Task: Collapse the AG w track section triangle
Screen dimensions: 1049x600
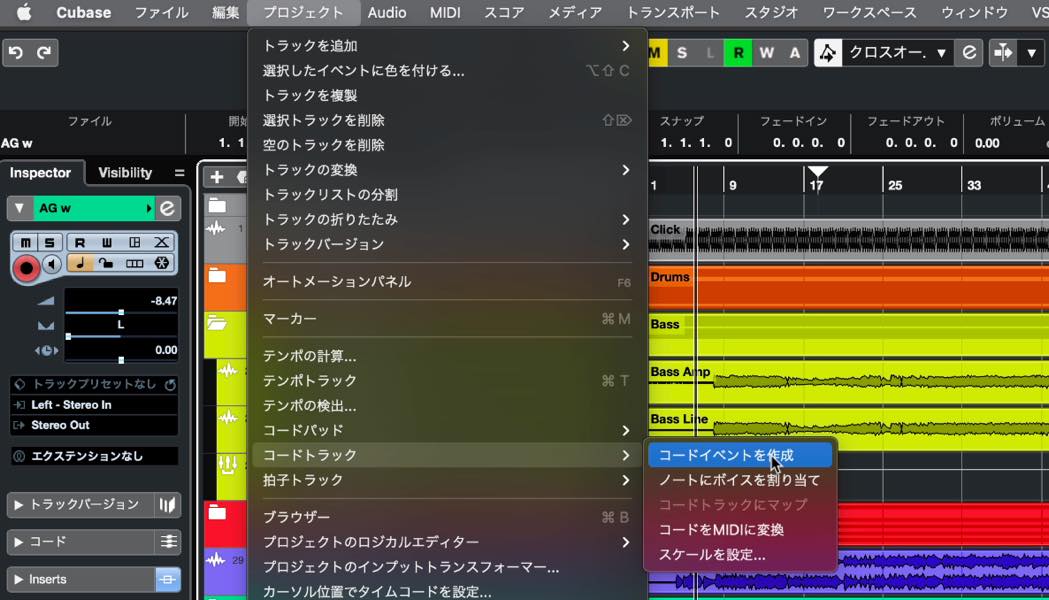Action: (x=19, y=208)
